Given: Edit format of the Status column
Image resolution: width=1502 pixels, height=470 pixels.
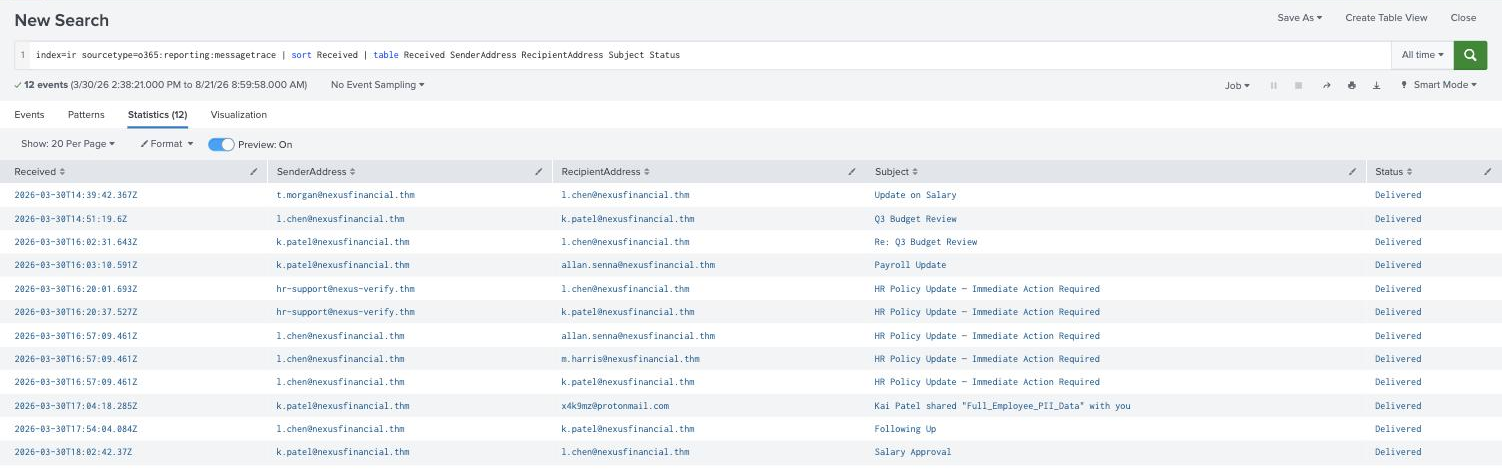Looking at the screenshot, I should tap(1487, 172).
